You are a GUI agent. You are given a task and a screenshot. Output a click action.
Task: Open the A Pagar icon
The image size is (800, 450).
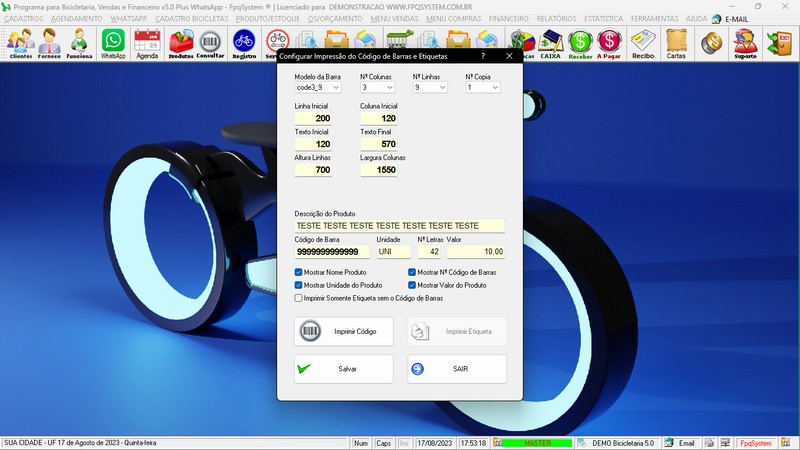click(609, 43)
